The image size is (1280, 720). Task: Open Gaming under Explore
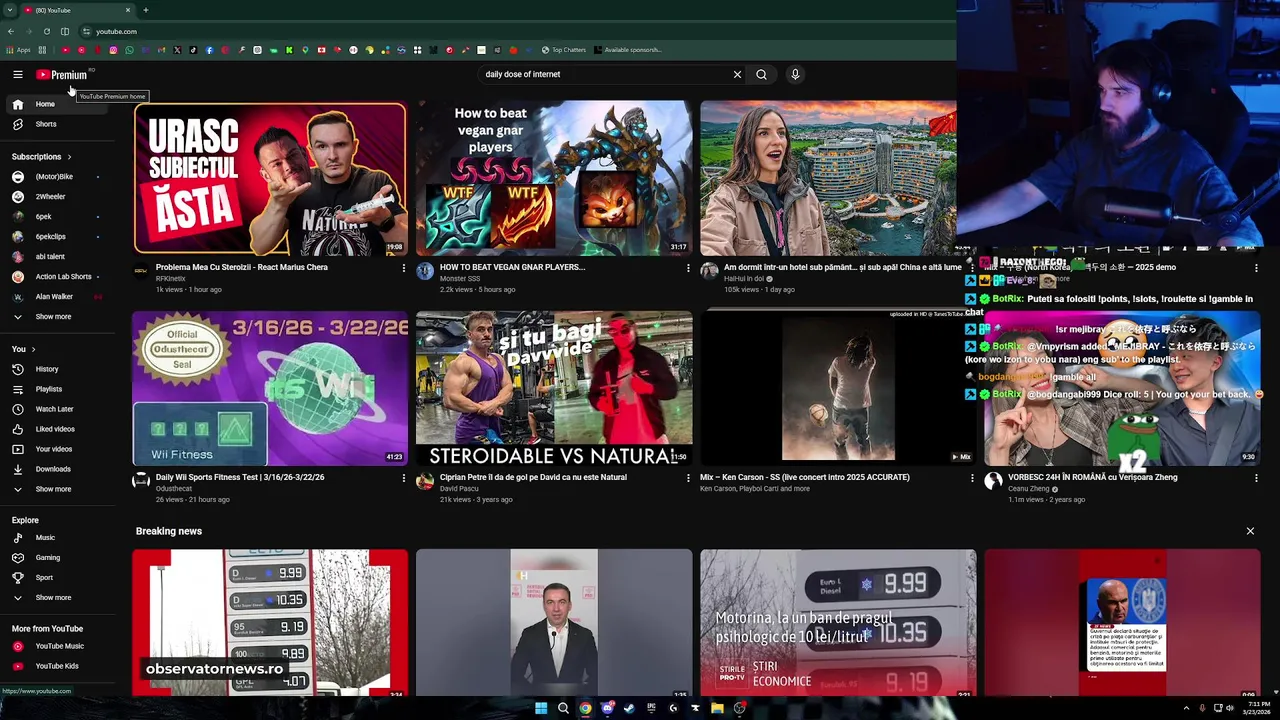(x=59, y=558)
